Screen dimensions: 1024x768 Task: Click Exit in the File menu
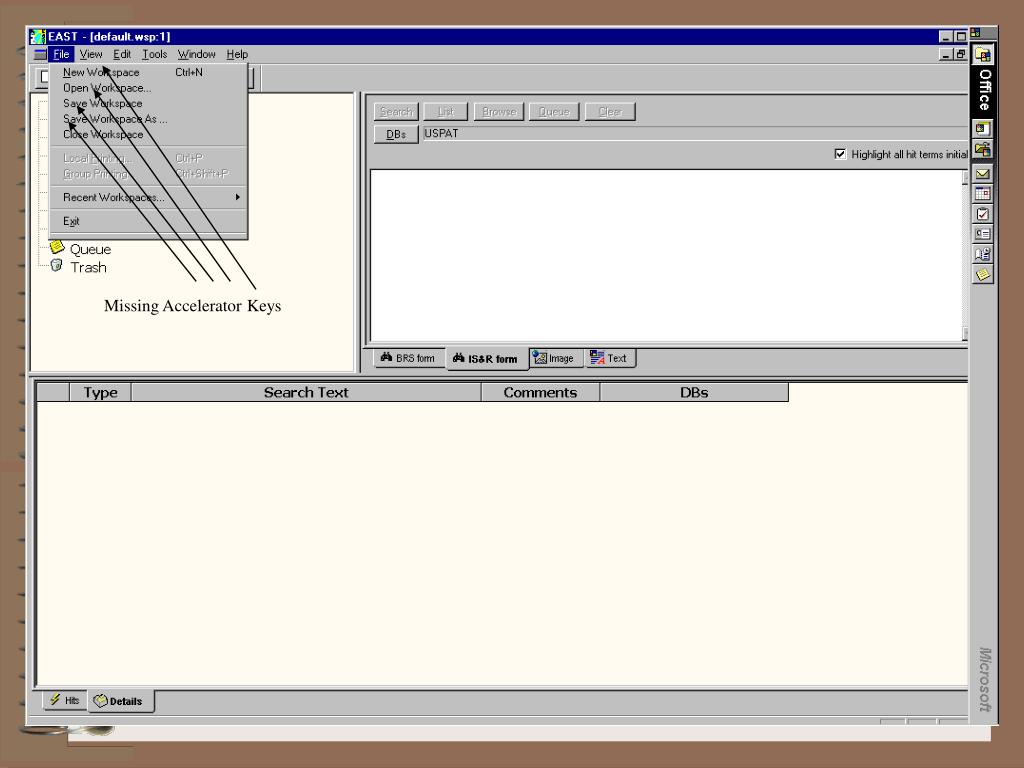pyautogui.click(x=148, y=221)
